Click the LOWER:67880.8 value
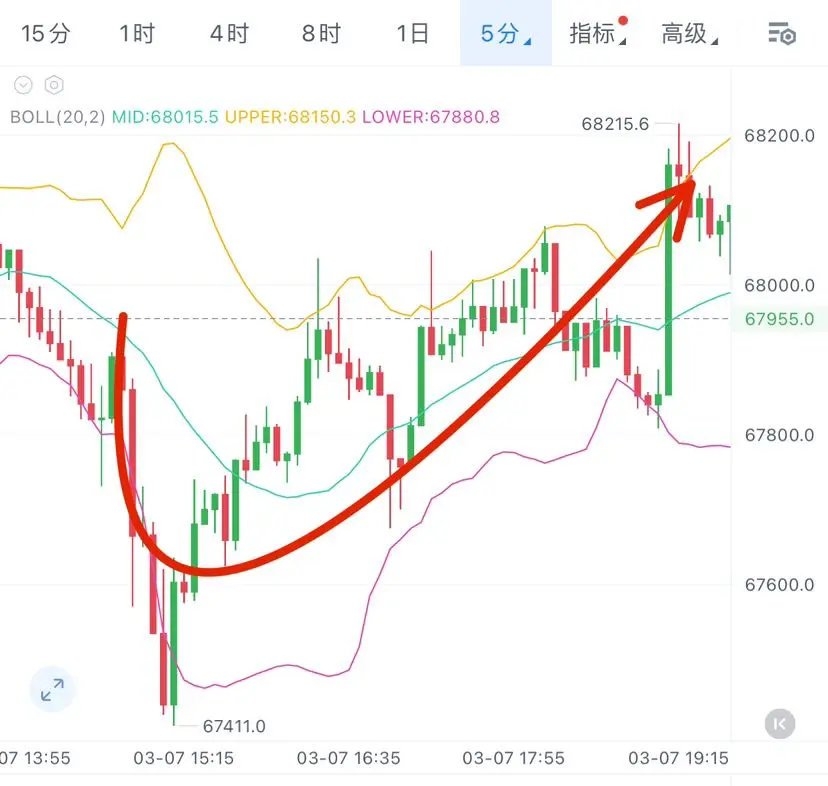Screen dimensions: 828x786 point(431,117)
